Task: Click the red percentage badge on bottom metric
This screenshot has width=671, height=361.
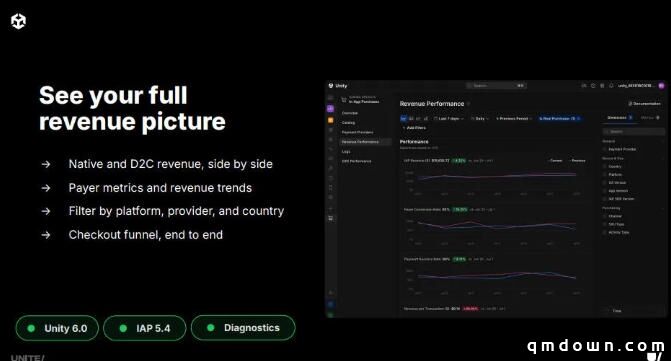Action: pyautogui.click(x=470, y=308)
